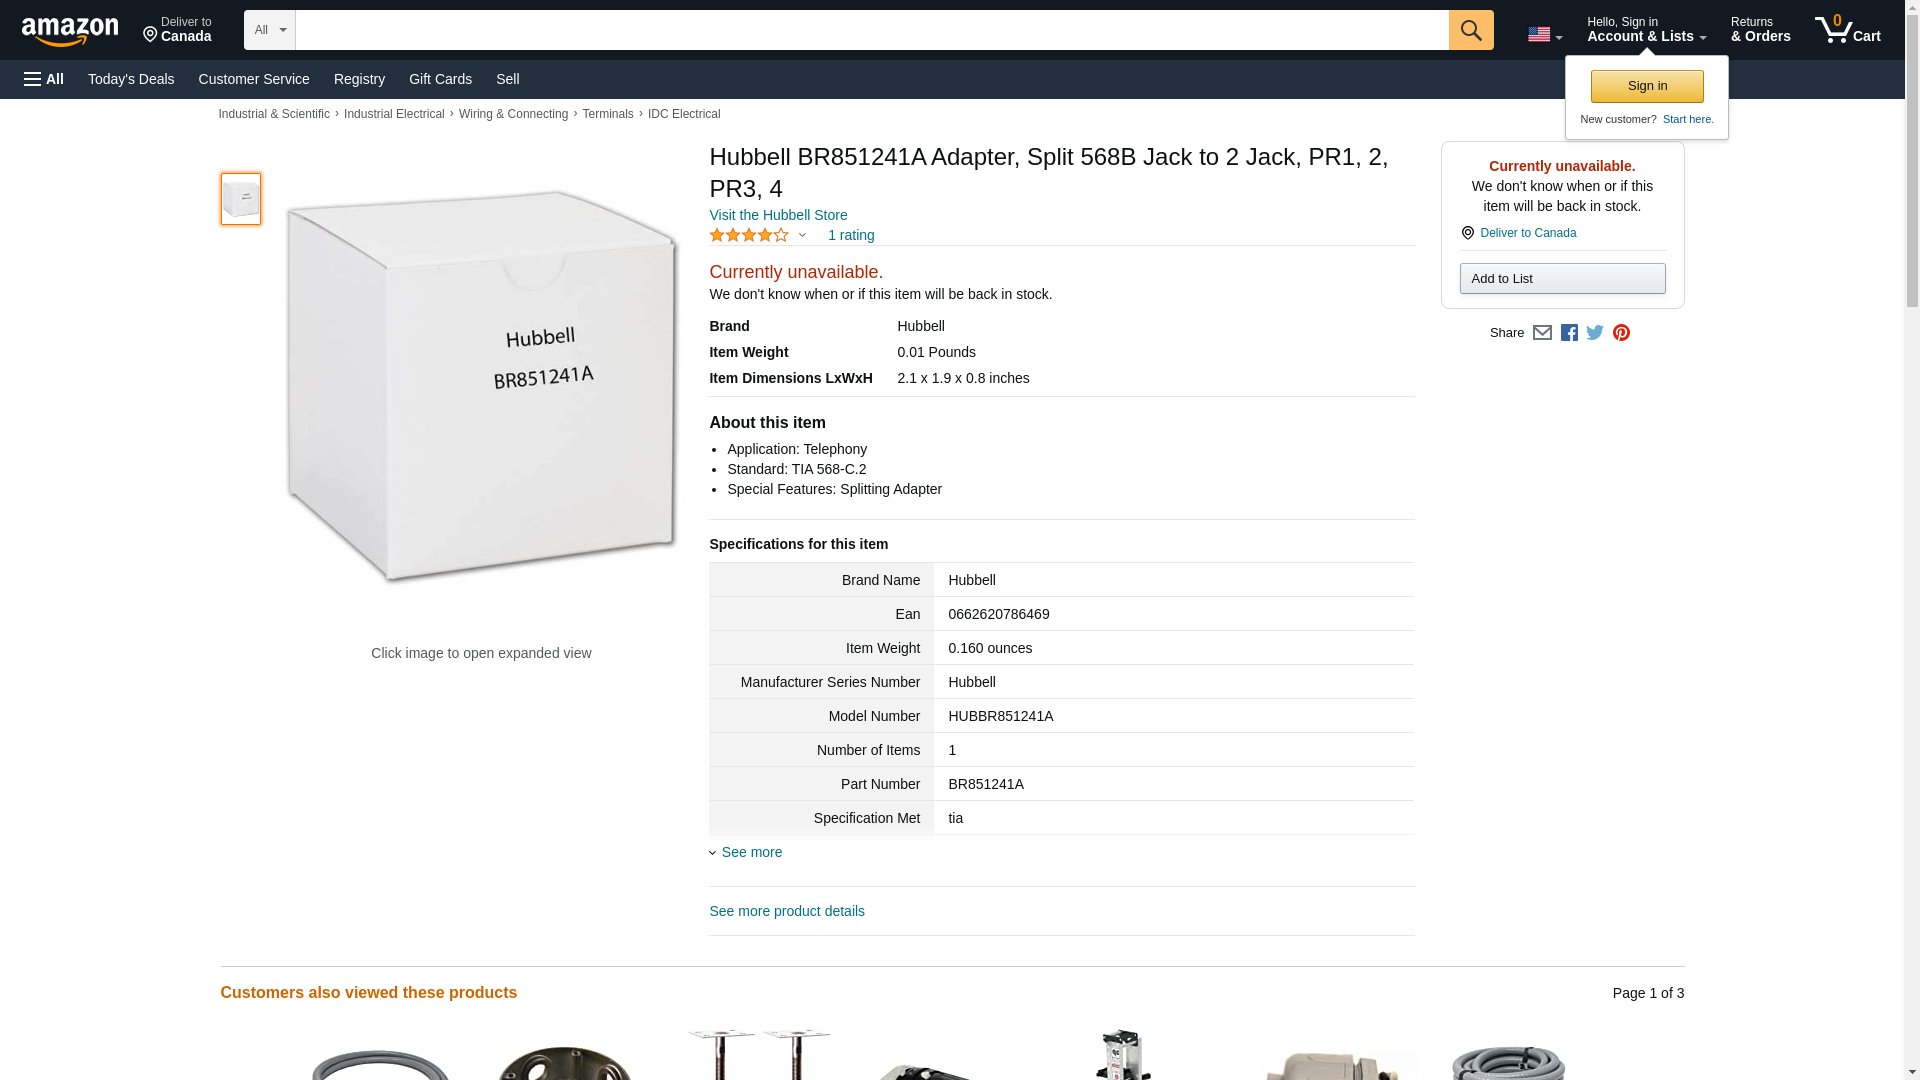1920x1080 pixels.
Task: Go to Customer Service page
Action: tap(254, 79)
